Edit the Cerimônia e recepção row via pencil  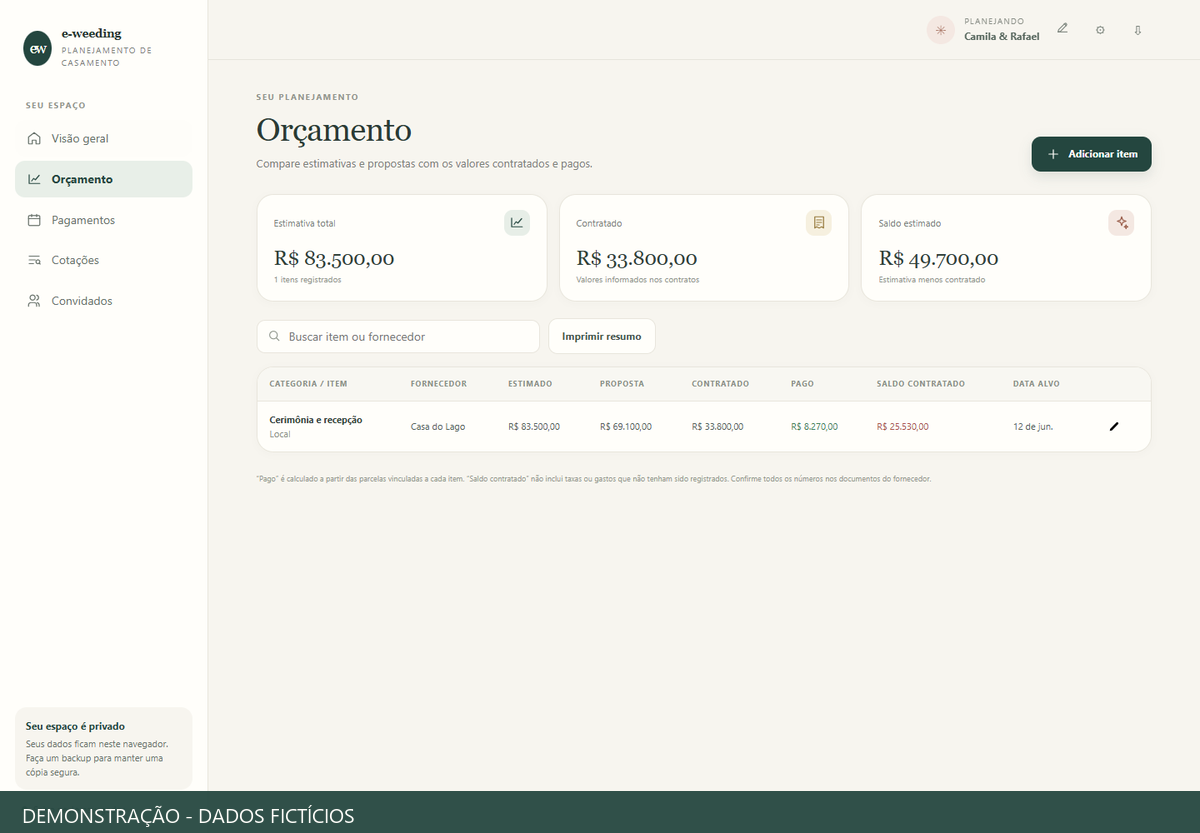[1114, 427]
